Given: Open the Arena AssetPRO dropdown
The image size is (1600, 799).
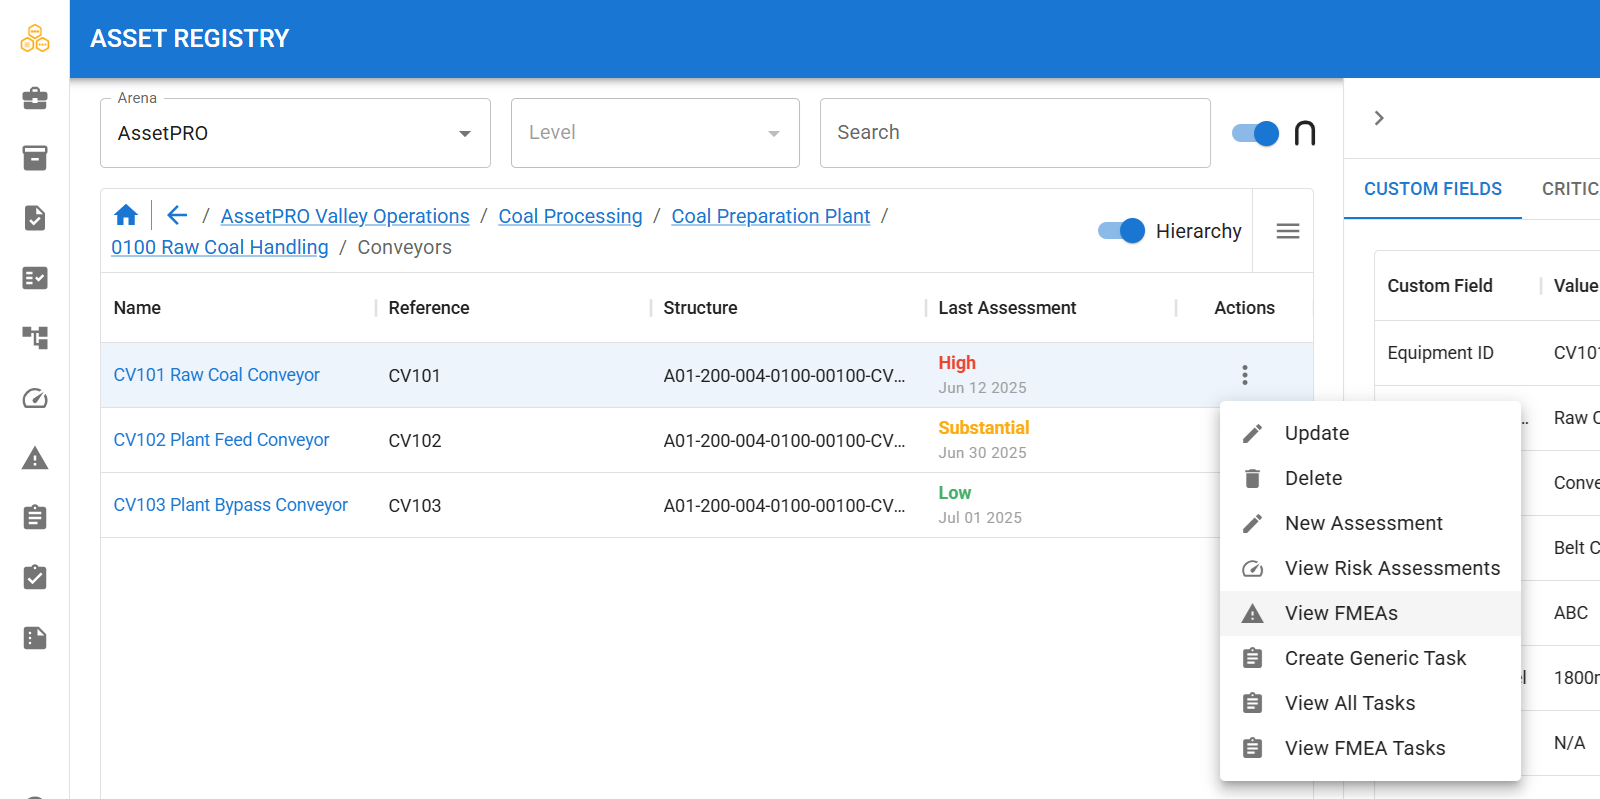Looking at the screenshot, I should click(x=295, y=133).
